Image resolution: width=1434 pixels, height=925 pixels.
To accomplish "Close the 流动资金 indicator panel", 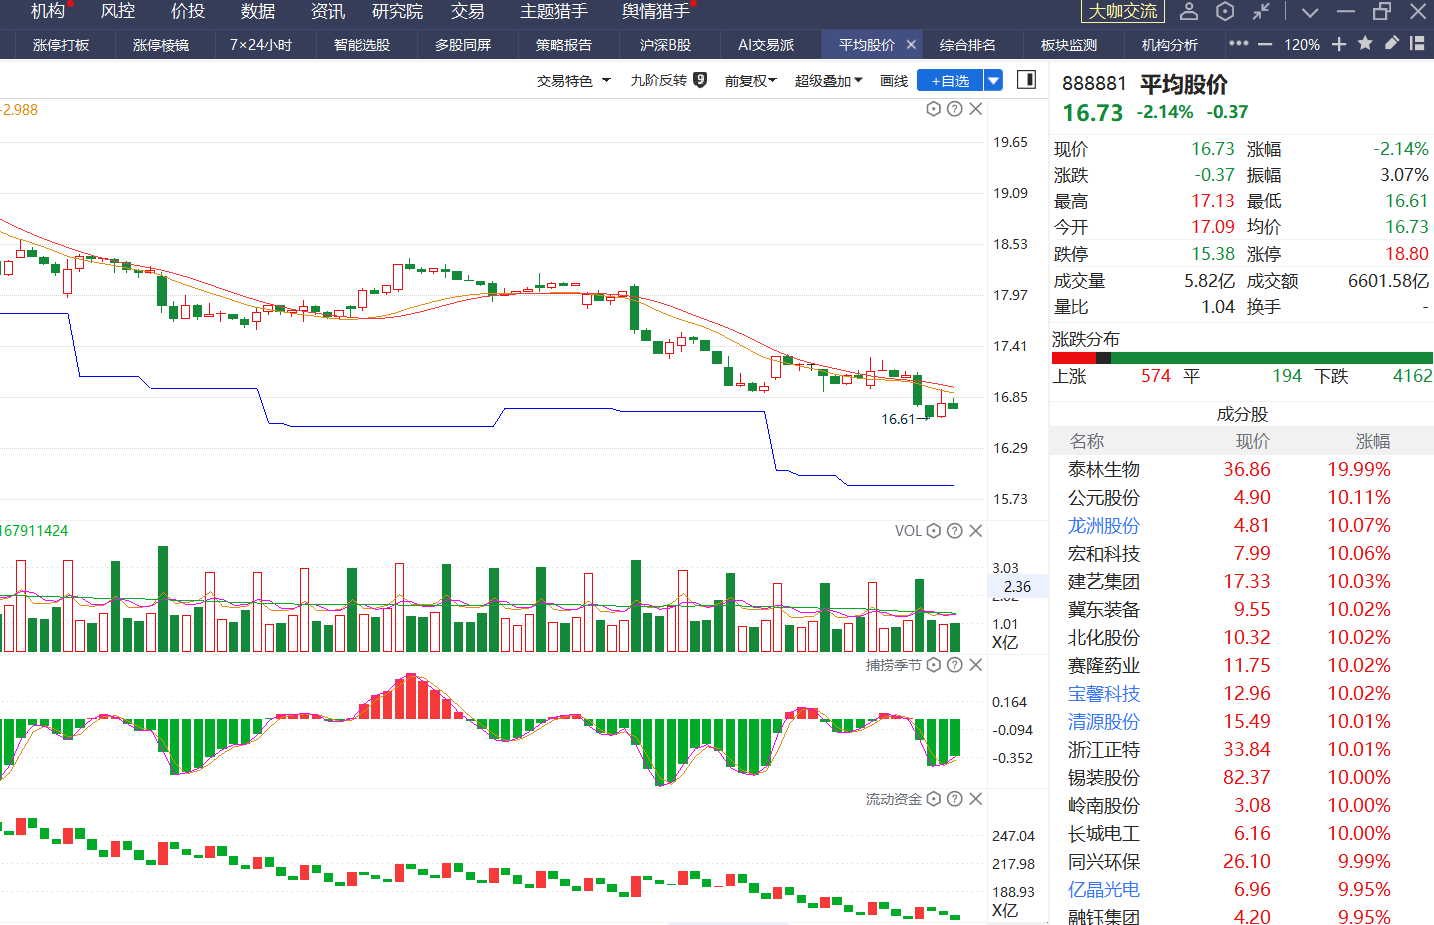I will [x=976, y=799].
